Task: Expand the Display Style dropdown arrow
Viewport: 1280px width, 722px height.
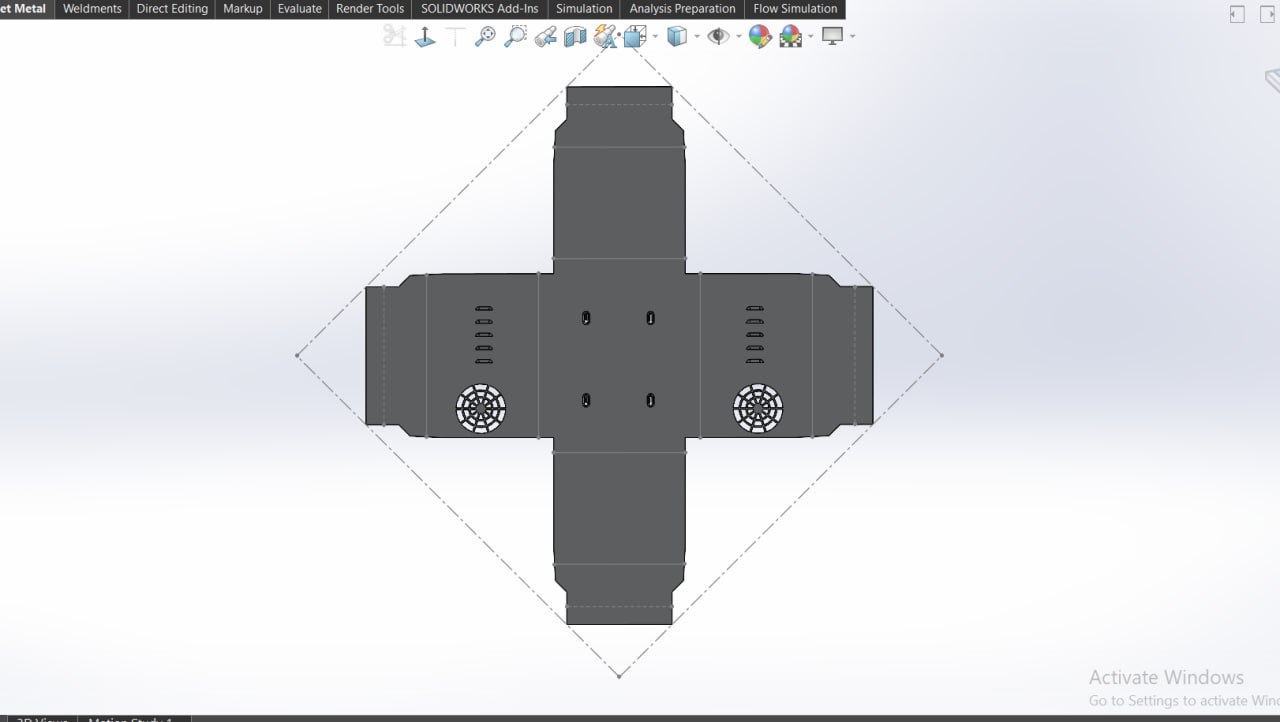Action: tap(697, 37)
